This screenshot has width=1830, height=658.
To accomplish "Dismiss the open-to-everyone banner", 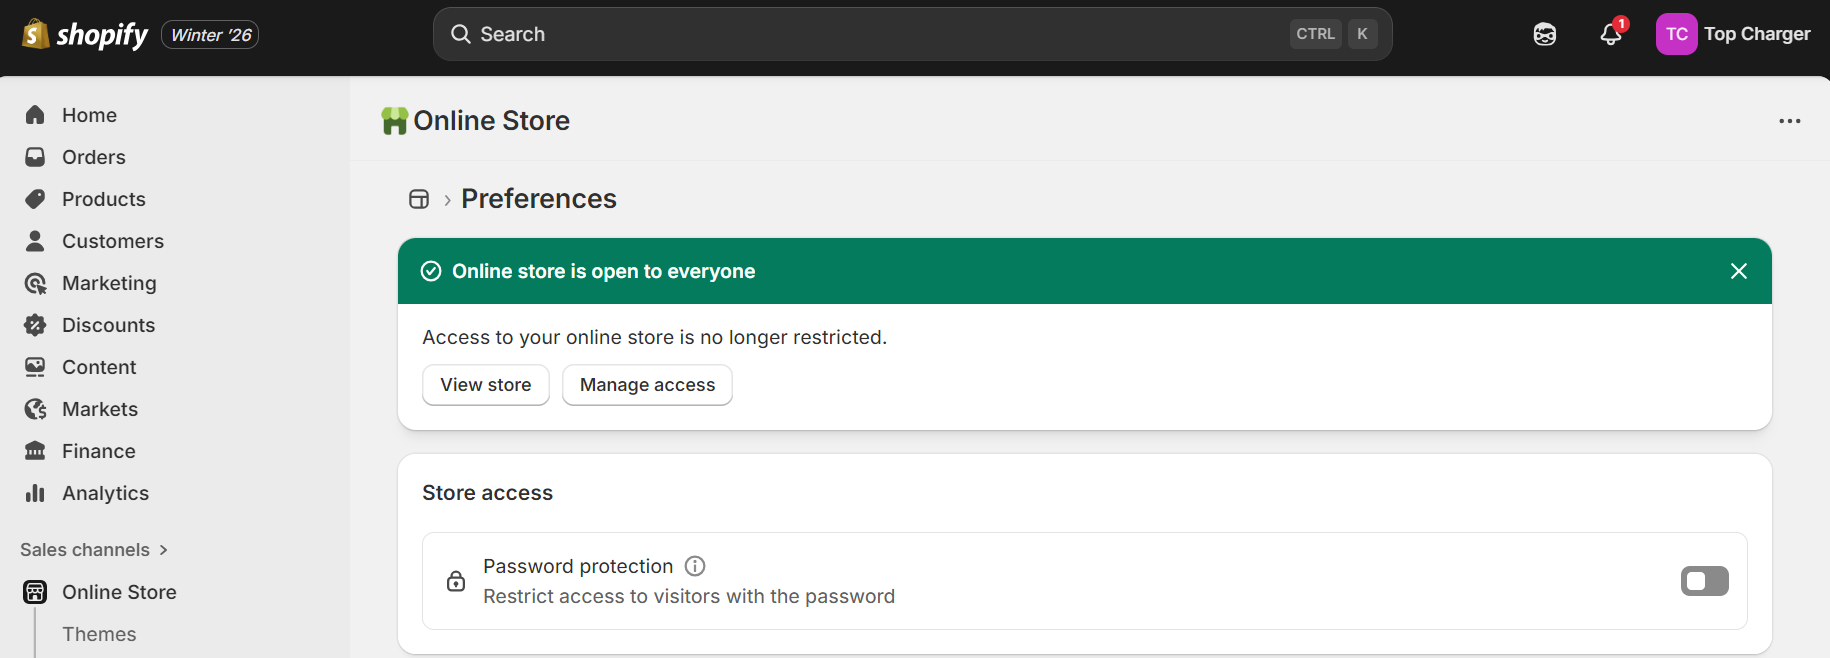I will point(1739,271).
